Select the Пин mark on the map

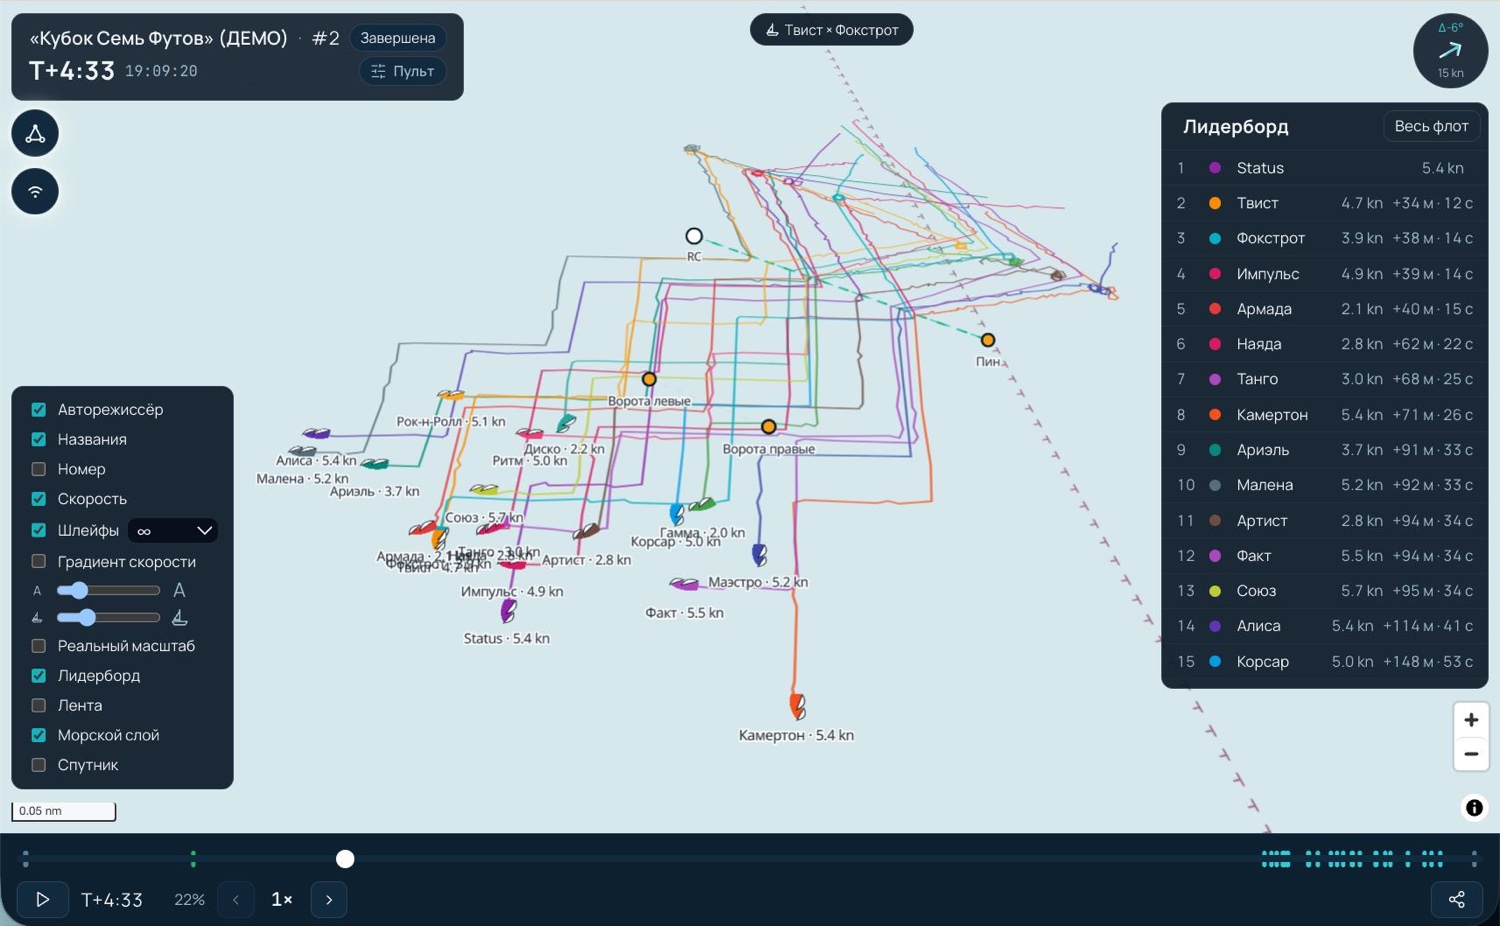click(988, 341)
